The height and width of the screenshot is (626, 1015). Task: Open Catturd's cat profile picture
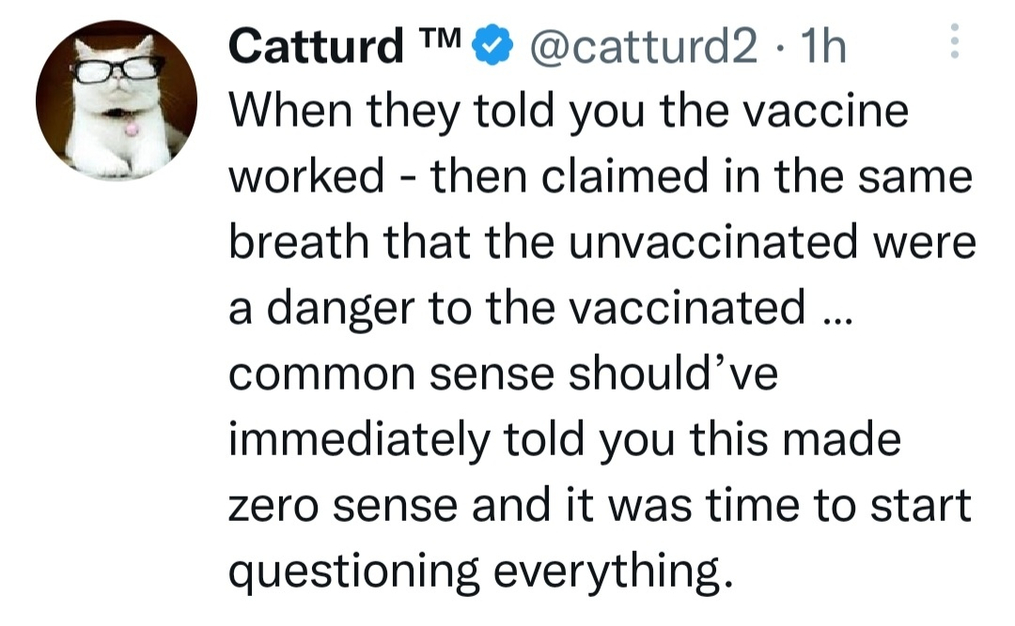(117, 100)
